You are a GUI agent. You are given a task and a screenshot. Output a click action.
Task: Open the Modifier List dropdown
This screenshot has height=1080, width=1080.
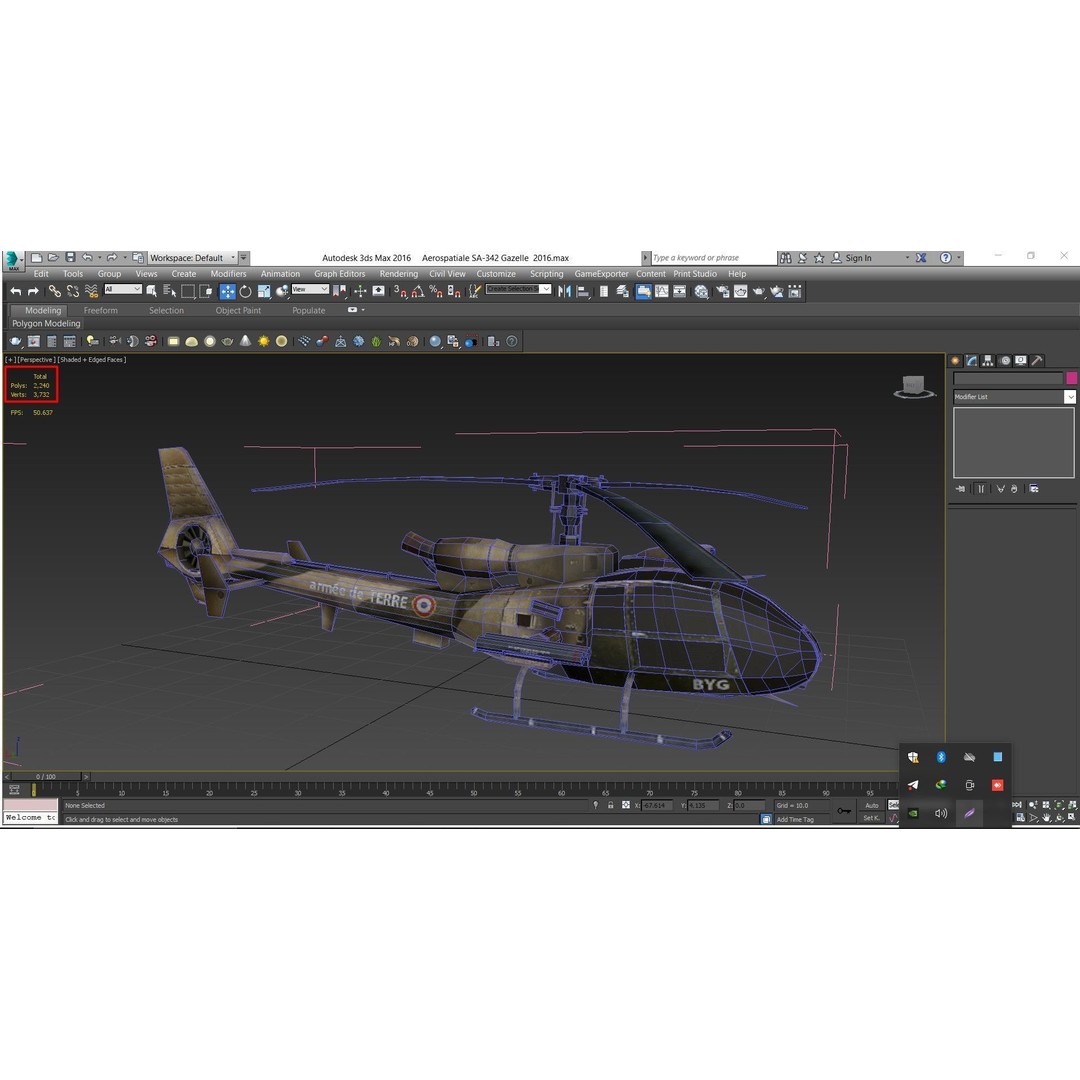click(1014, 397)
